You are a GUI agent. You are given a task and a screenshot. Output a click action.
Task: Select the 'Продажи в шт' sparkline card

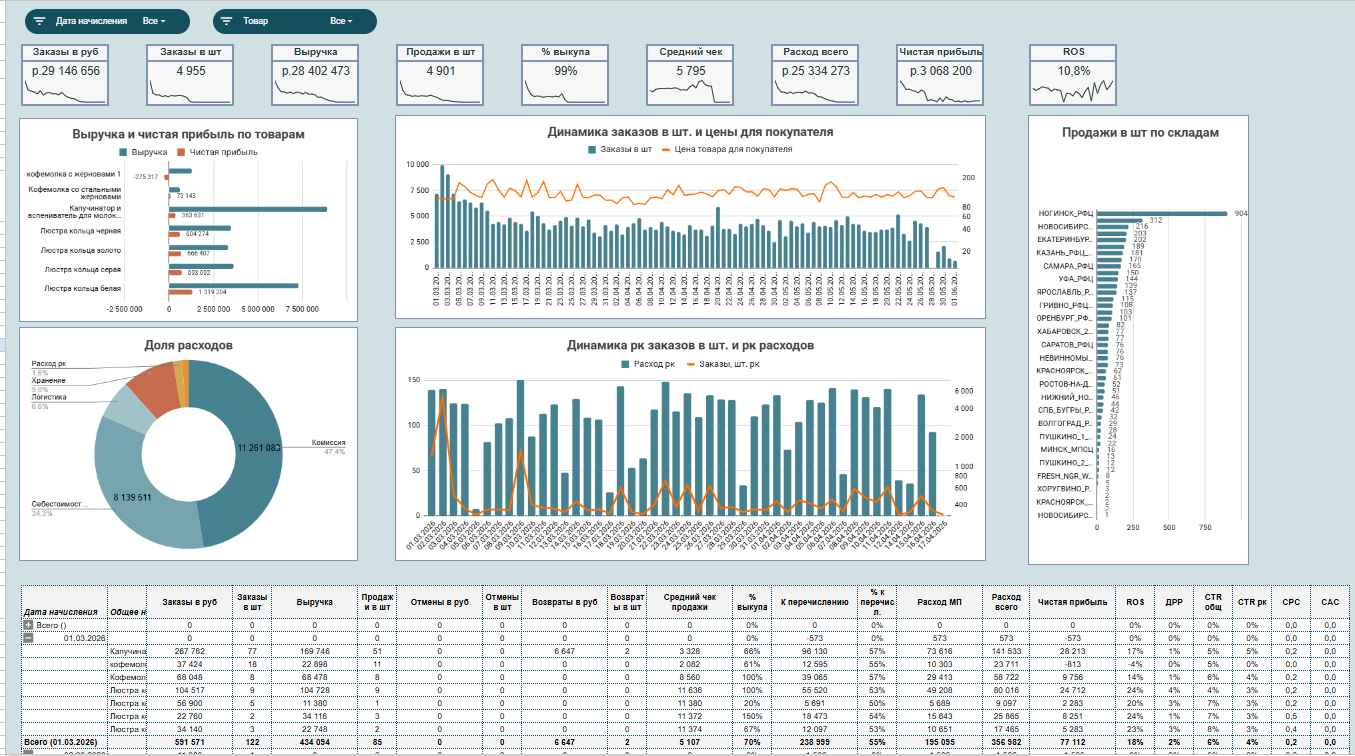tap(441, 74)
